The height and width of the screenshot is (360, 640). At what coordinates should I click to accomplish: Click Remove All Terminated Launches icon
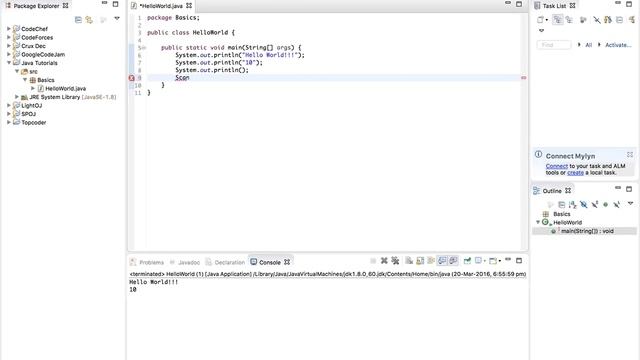pos(395,261)
